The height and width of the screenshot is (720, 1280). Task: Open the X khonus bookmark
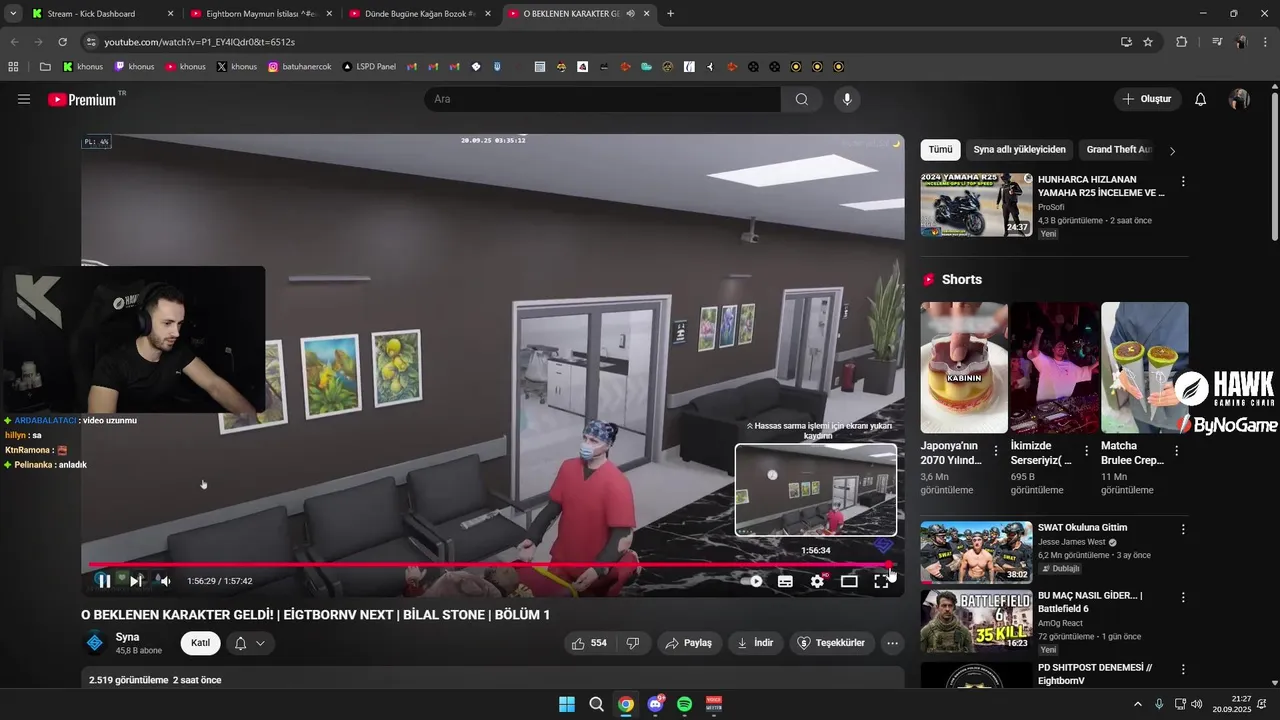pos(237,67)
